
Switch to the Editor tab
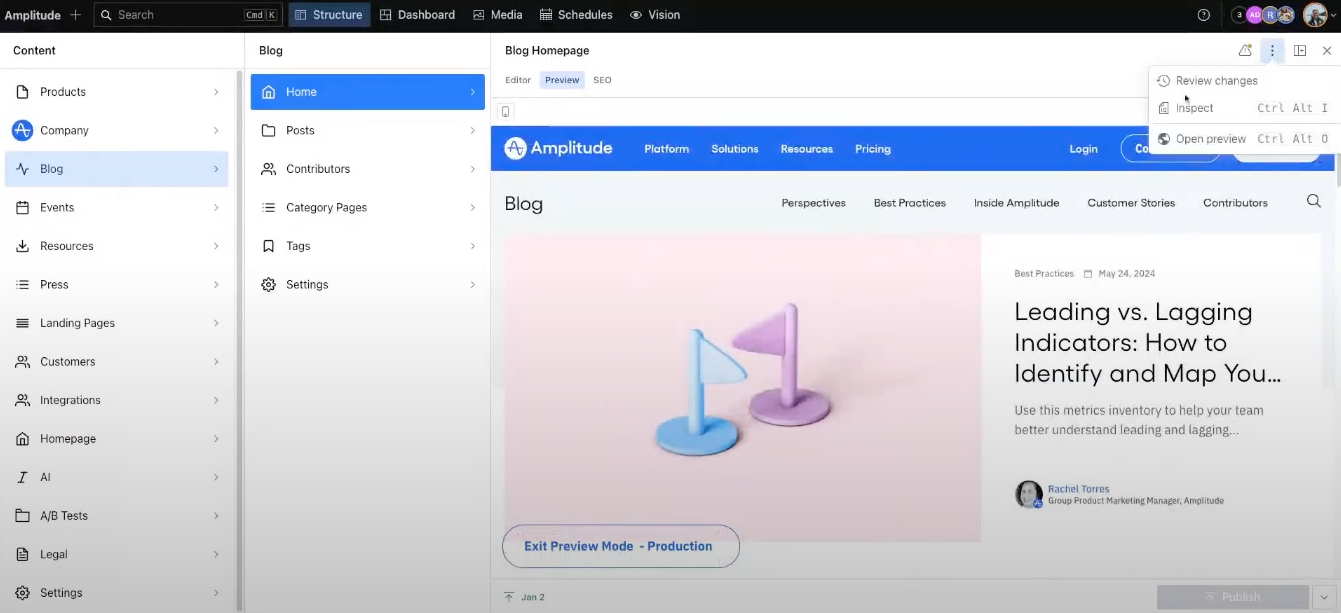518,80
